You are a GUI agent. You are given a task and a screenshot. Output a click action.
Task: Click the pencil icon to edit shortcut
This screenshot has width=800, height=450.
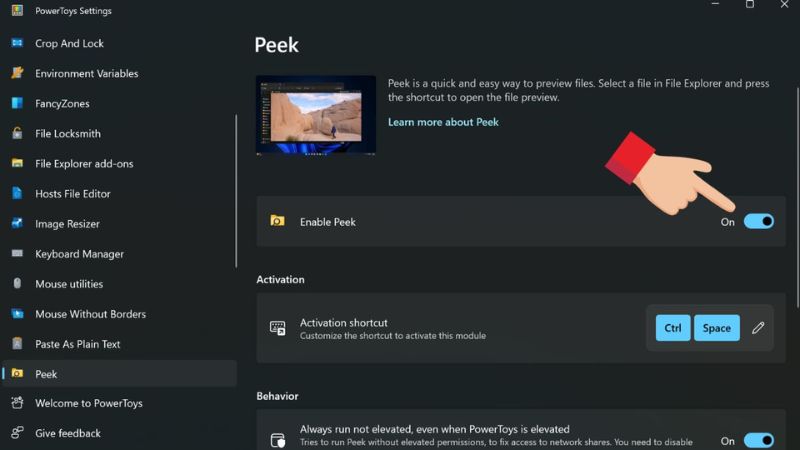[x=758, y=328]
